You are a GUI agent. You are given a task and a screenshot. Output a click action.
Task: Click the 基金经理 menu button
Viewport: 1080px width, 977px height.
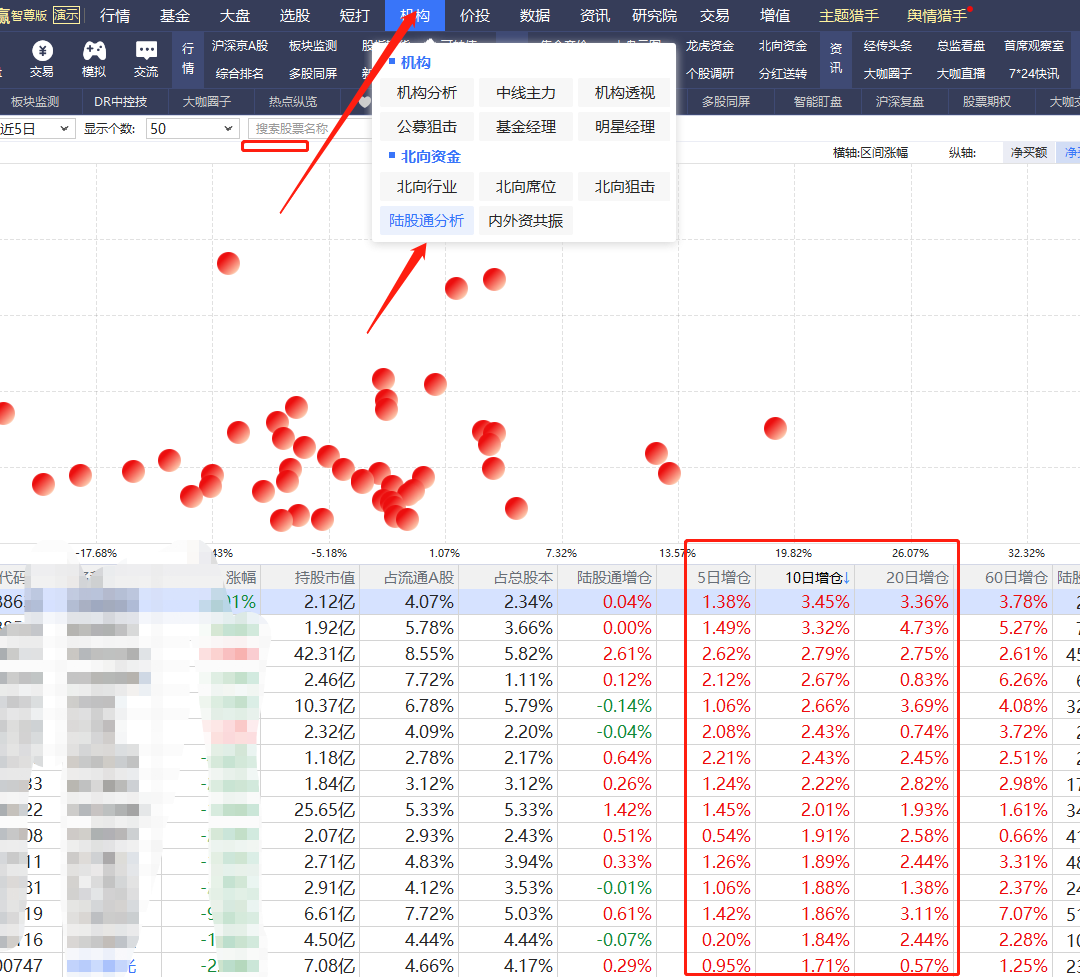[526, 127]
